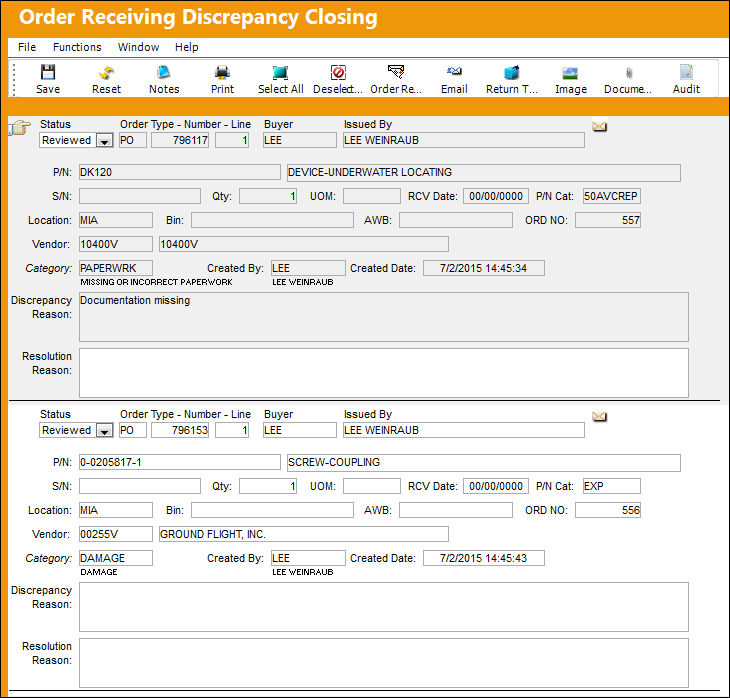Click Bin field for order 796117
Image resolution: width=730 pixels, height=698 pixels.
[x=272, y=220]
